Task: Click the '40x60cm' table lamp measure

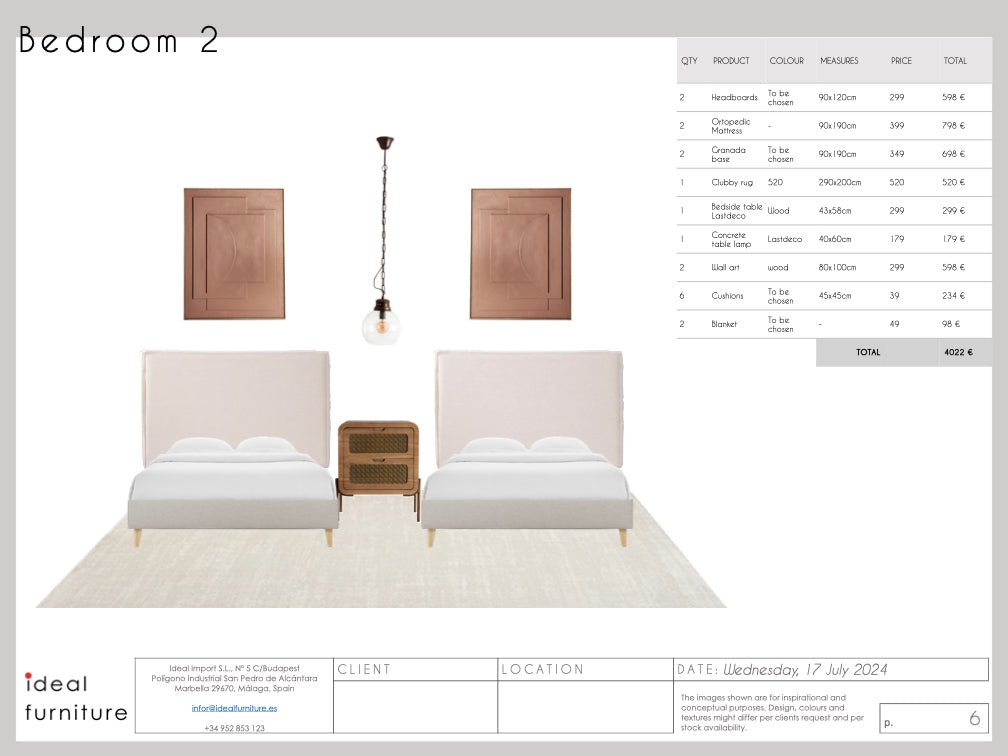Action: (834, 239)
